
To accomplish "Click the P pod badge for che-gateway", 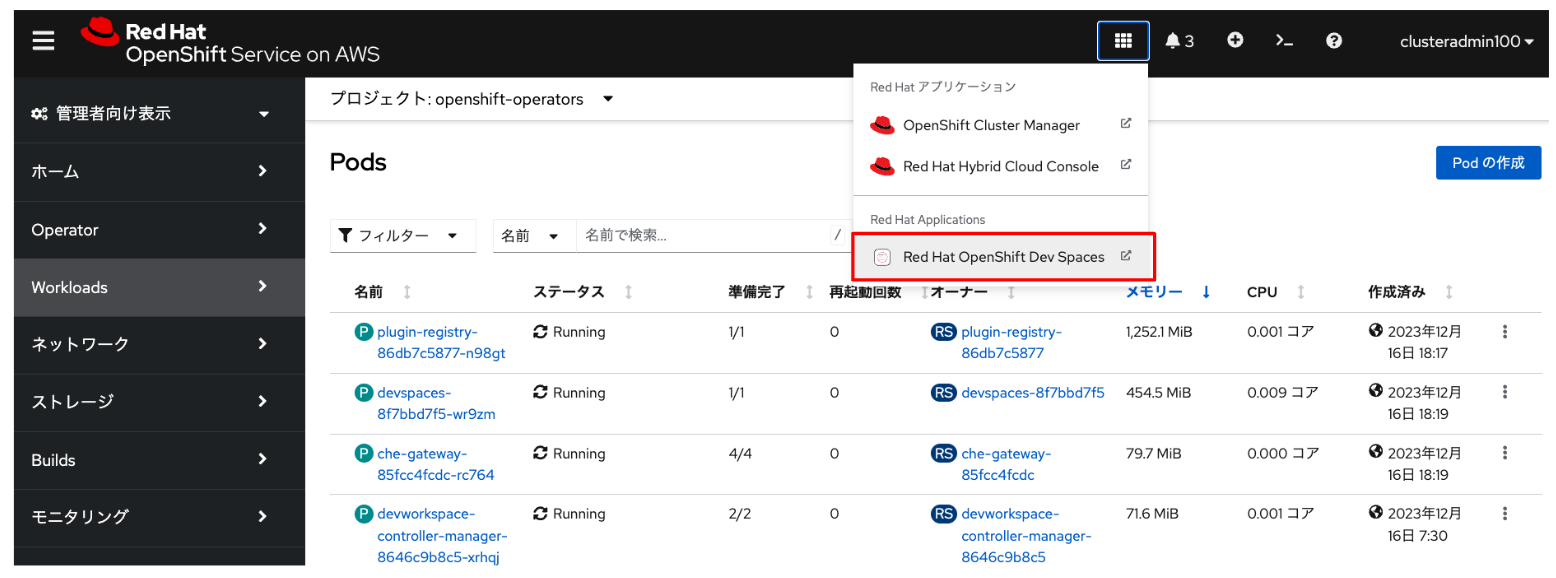I will (x=363, y=453).
